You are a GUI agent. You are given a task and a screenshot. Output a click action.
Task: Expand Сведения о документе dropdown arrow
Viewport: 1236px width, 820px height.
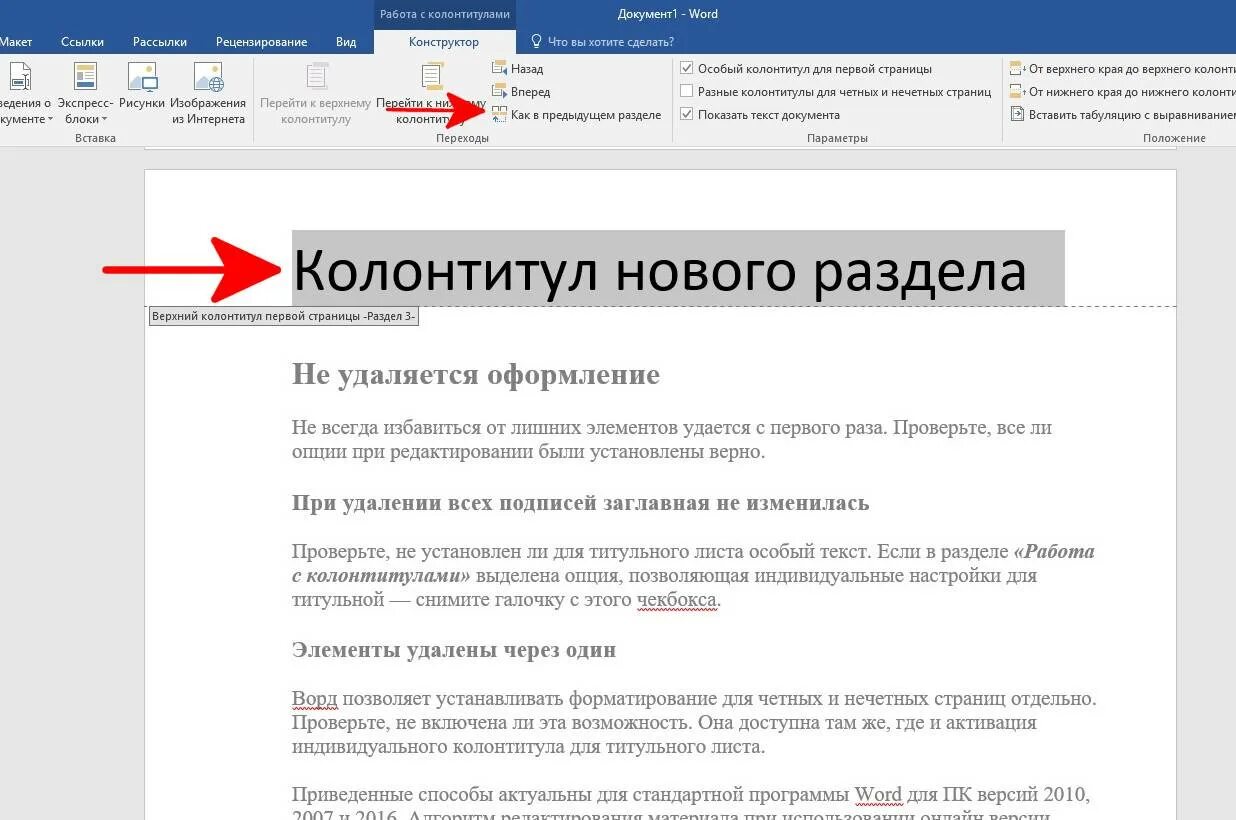(x=50, y=120)
